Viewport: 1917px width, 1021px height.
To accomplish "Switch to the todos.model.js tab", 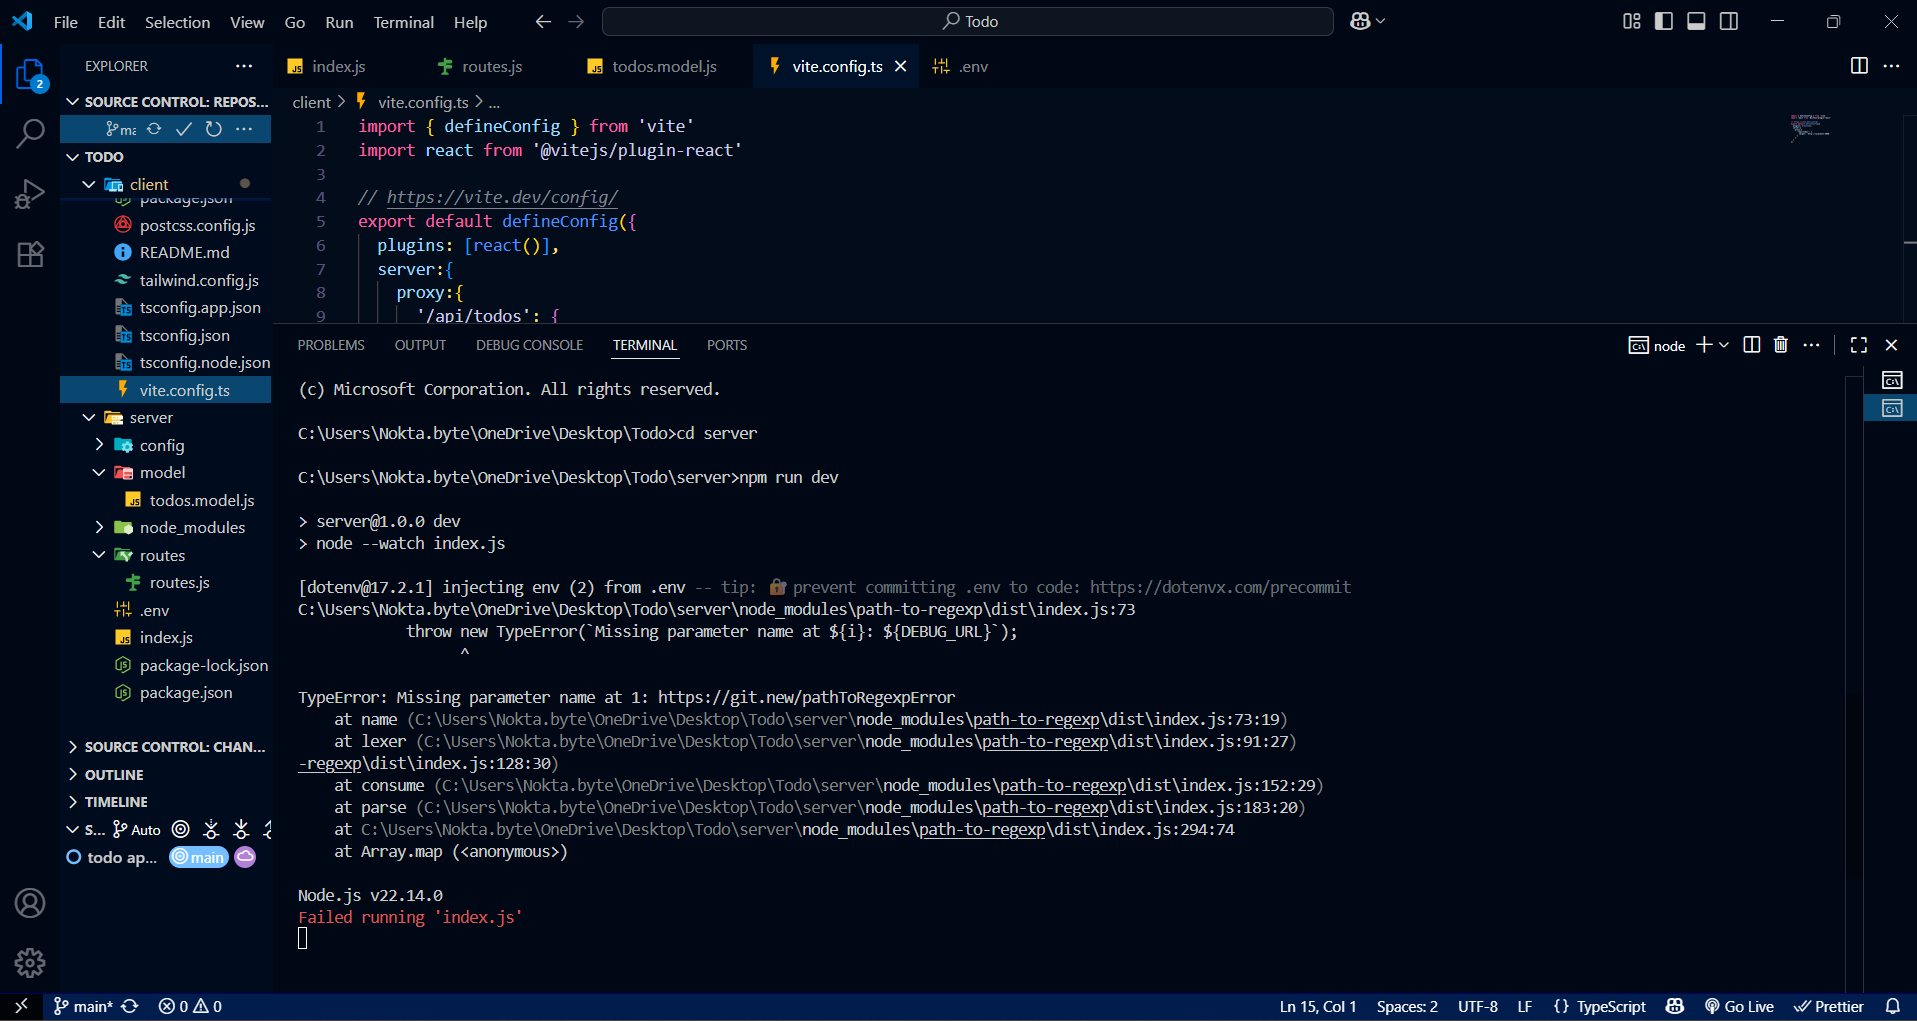I will pos(664,67).
